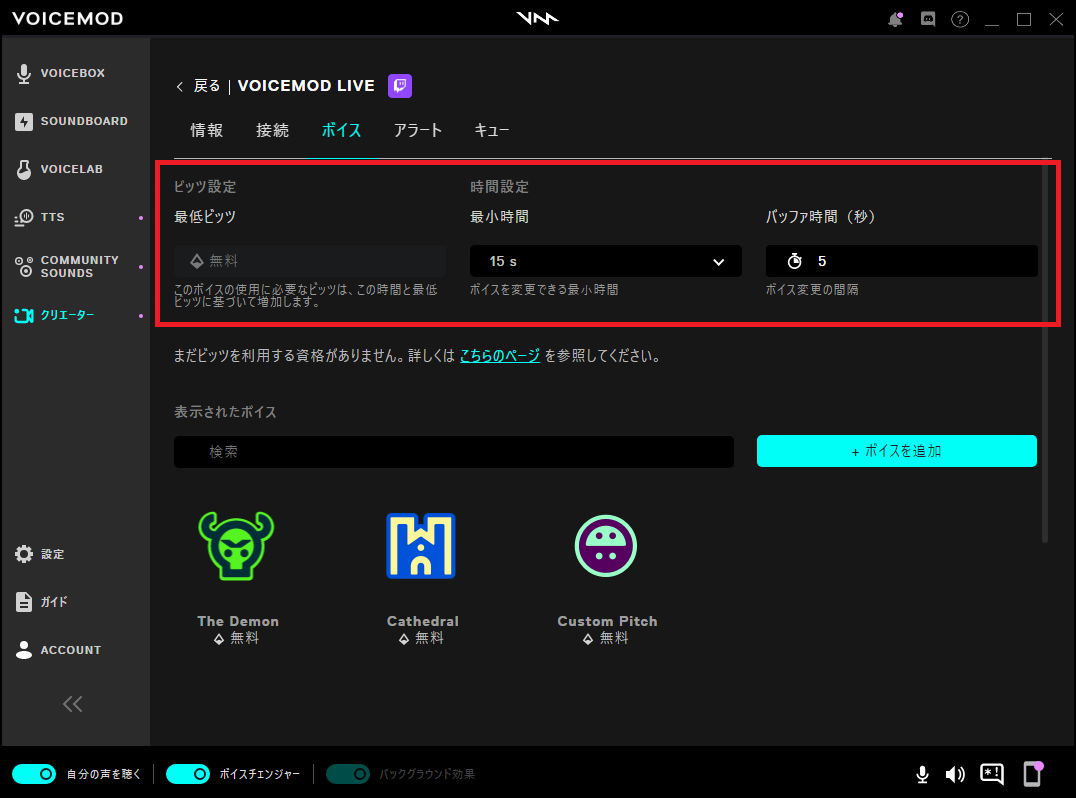Toggle the ボイスチェンジャー switch

pos(188,774)
